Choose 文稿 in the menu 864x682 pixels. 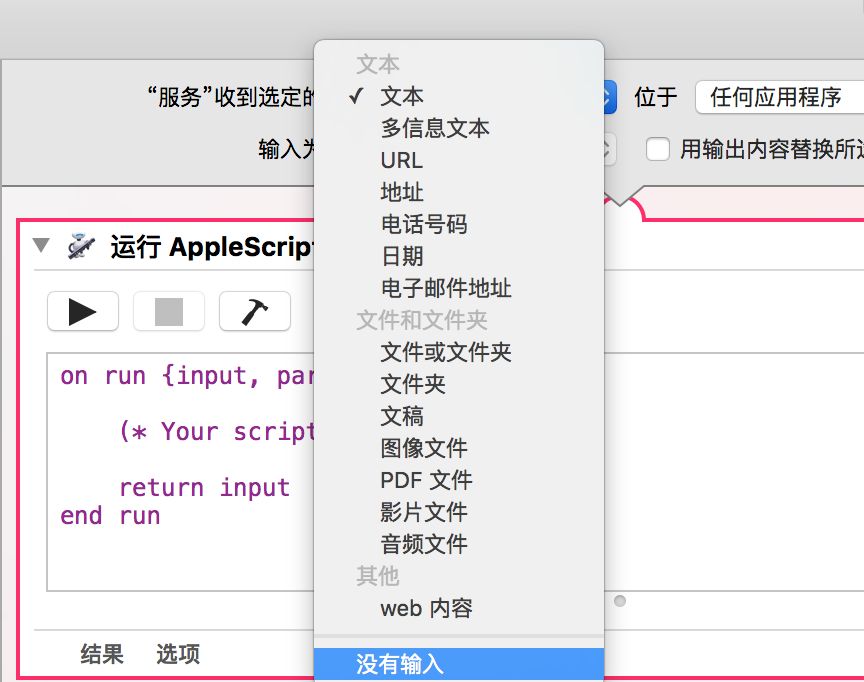coord(458,416)
